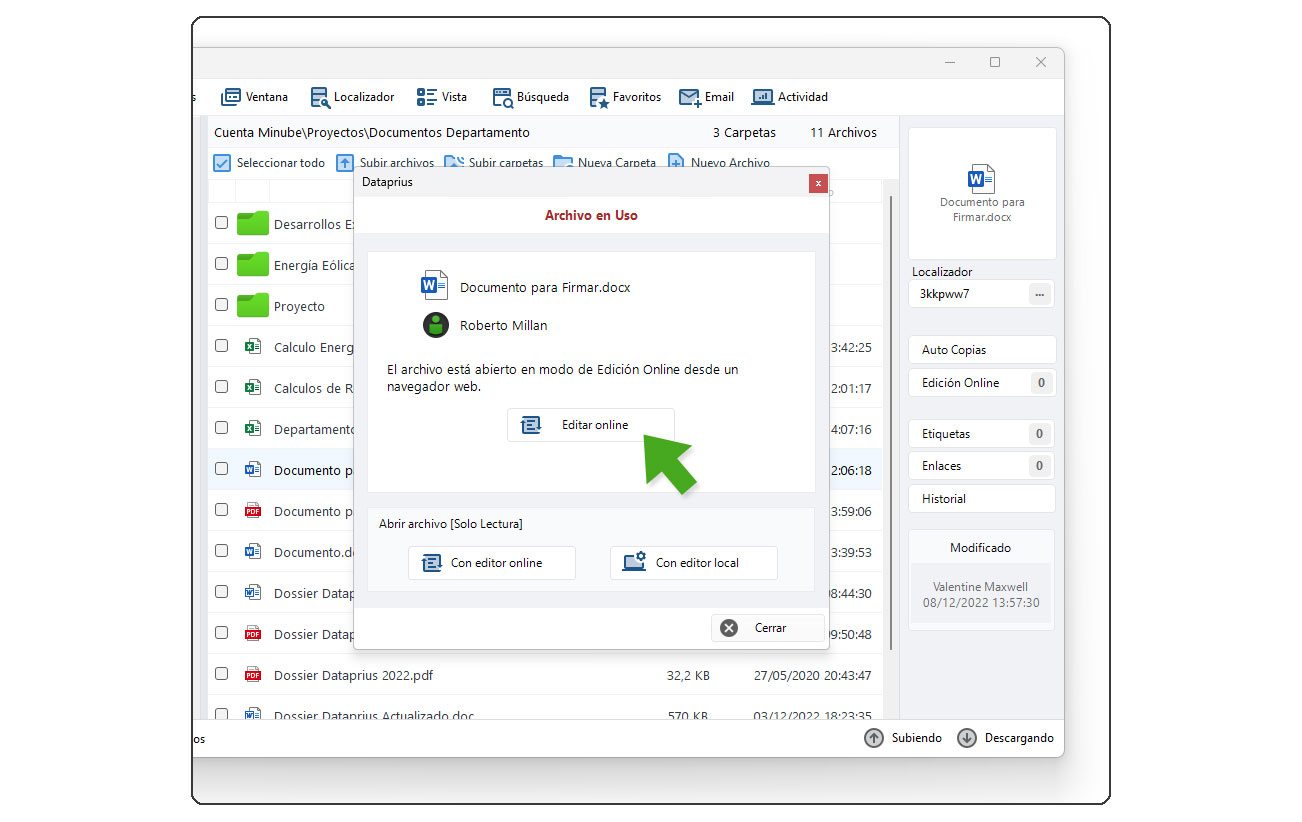Image resolution: width=1302 pixels, height=822 pixels.
Task: Check the Proyecto folder checkbox
Action: coord(222,305)
